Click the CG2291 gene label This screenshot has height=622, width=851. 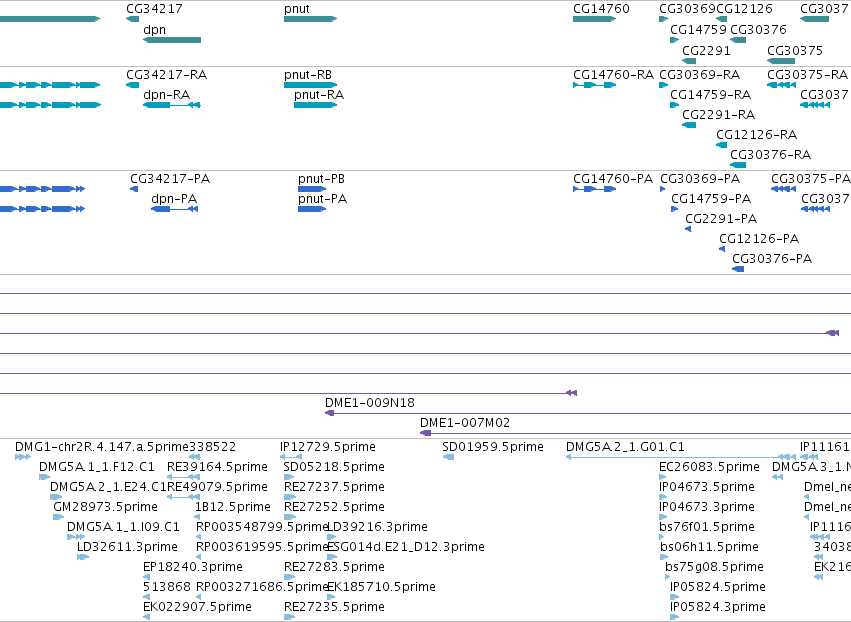point(706,50)
